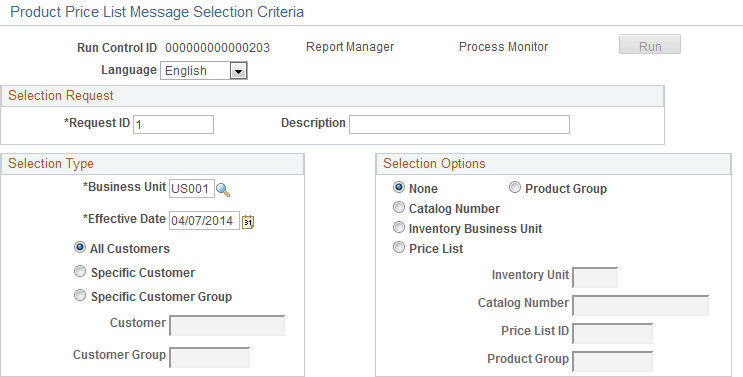Image resolution: width=743 pixels, height=377 pixels.
Task: Click the Inventory Unit field
Action: 595,278
